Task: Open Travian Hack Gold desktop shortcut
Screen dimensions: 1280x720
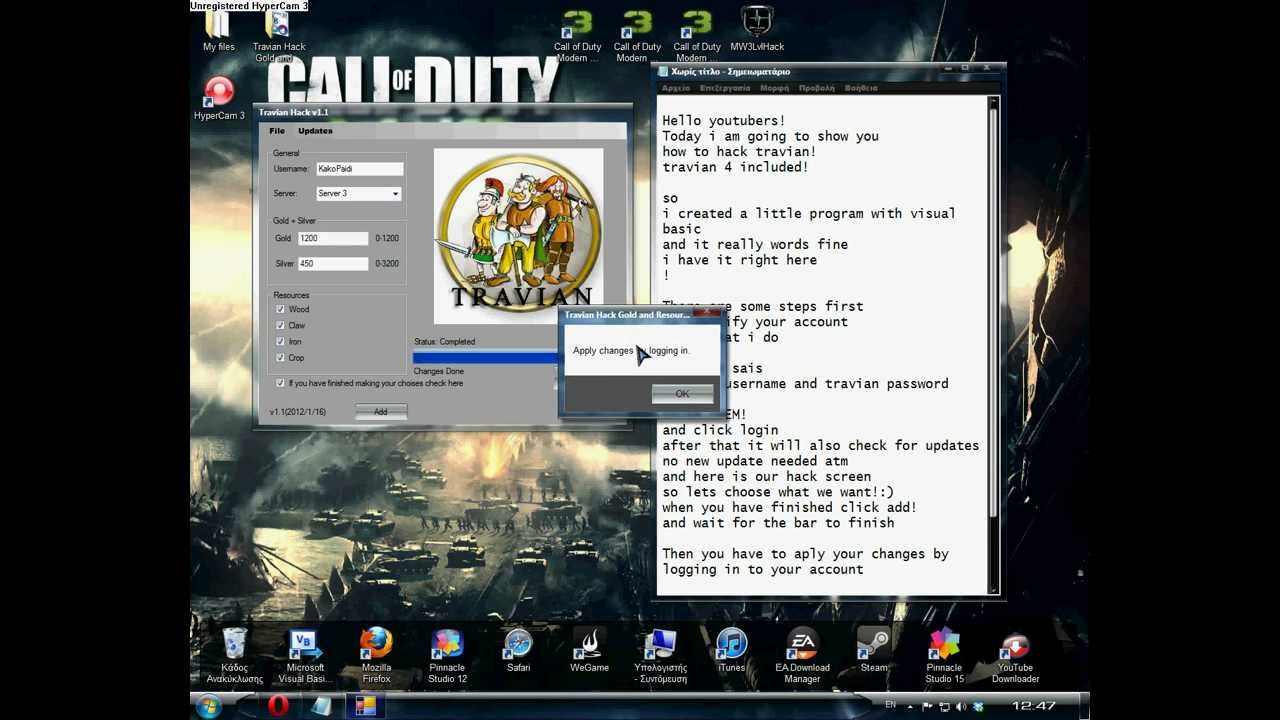Action: coord(279,35)
